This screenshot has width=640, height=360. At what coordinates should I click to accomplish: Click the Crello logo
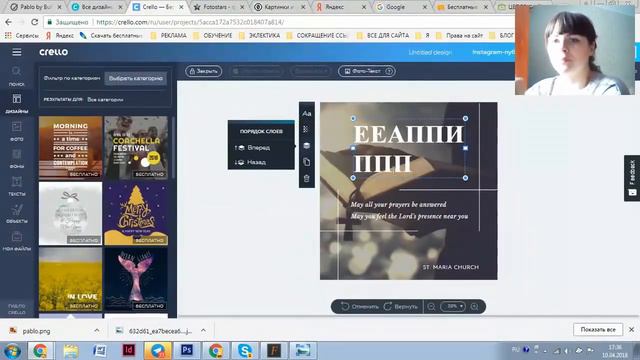[x=53, y=52]
